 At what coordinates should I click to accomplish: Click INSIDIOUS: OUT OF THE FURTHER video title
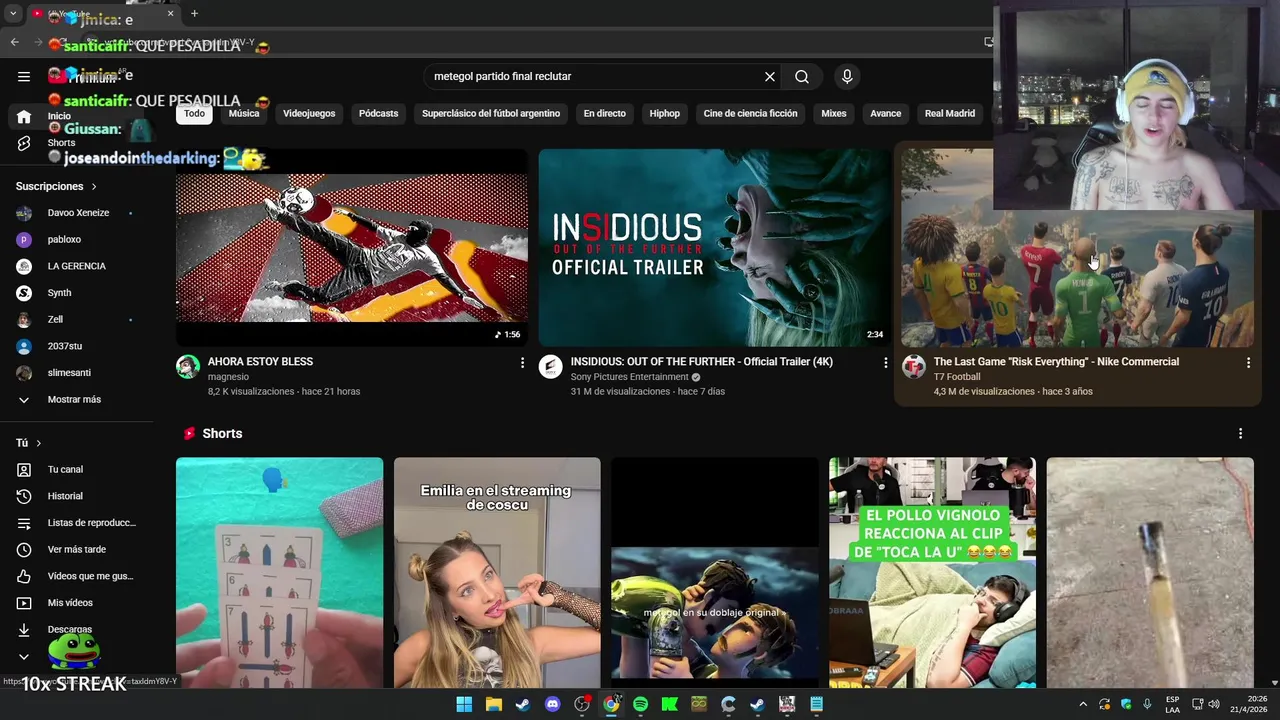point(702,362)
